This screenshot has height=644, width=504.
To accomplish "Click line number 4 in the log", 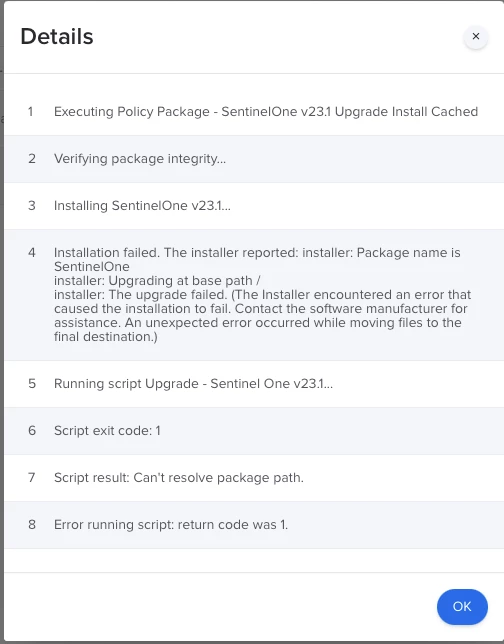I will pyautogui.click(x=32, y=253).
